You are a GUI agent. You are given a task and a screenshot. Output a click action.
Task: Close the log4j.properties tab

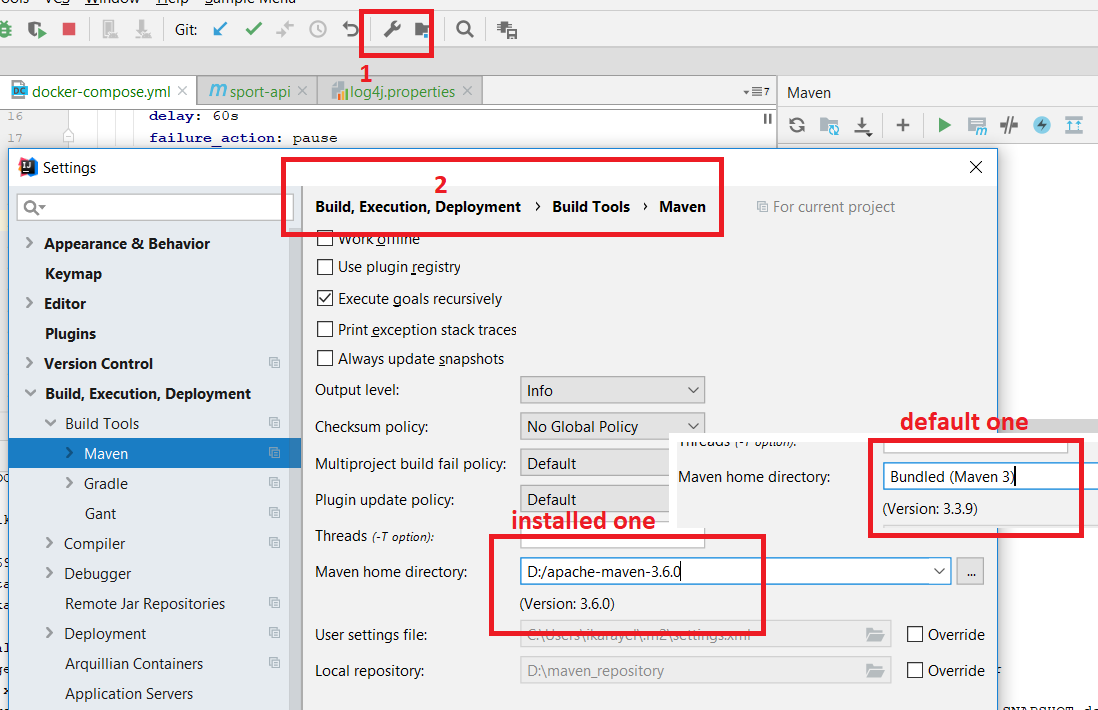(468, 91)
